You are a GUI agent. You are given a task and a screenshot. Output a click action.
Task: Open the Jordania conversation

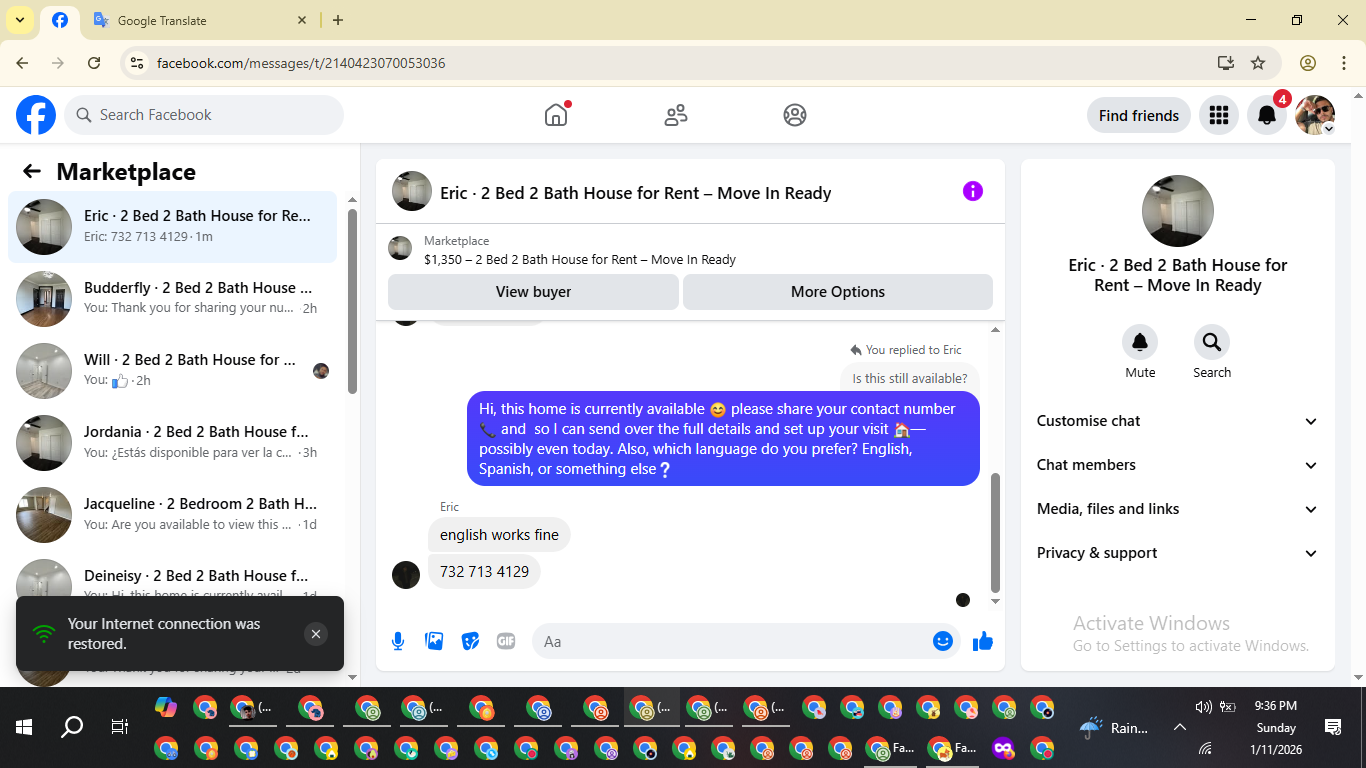172,443
